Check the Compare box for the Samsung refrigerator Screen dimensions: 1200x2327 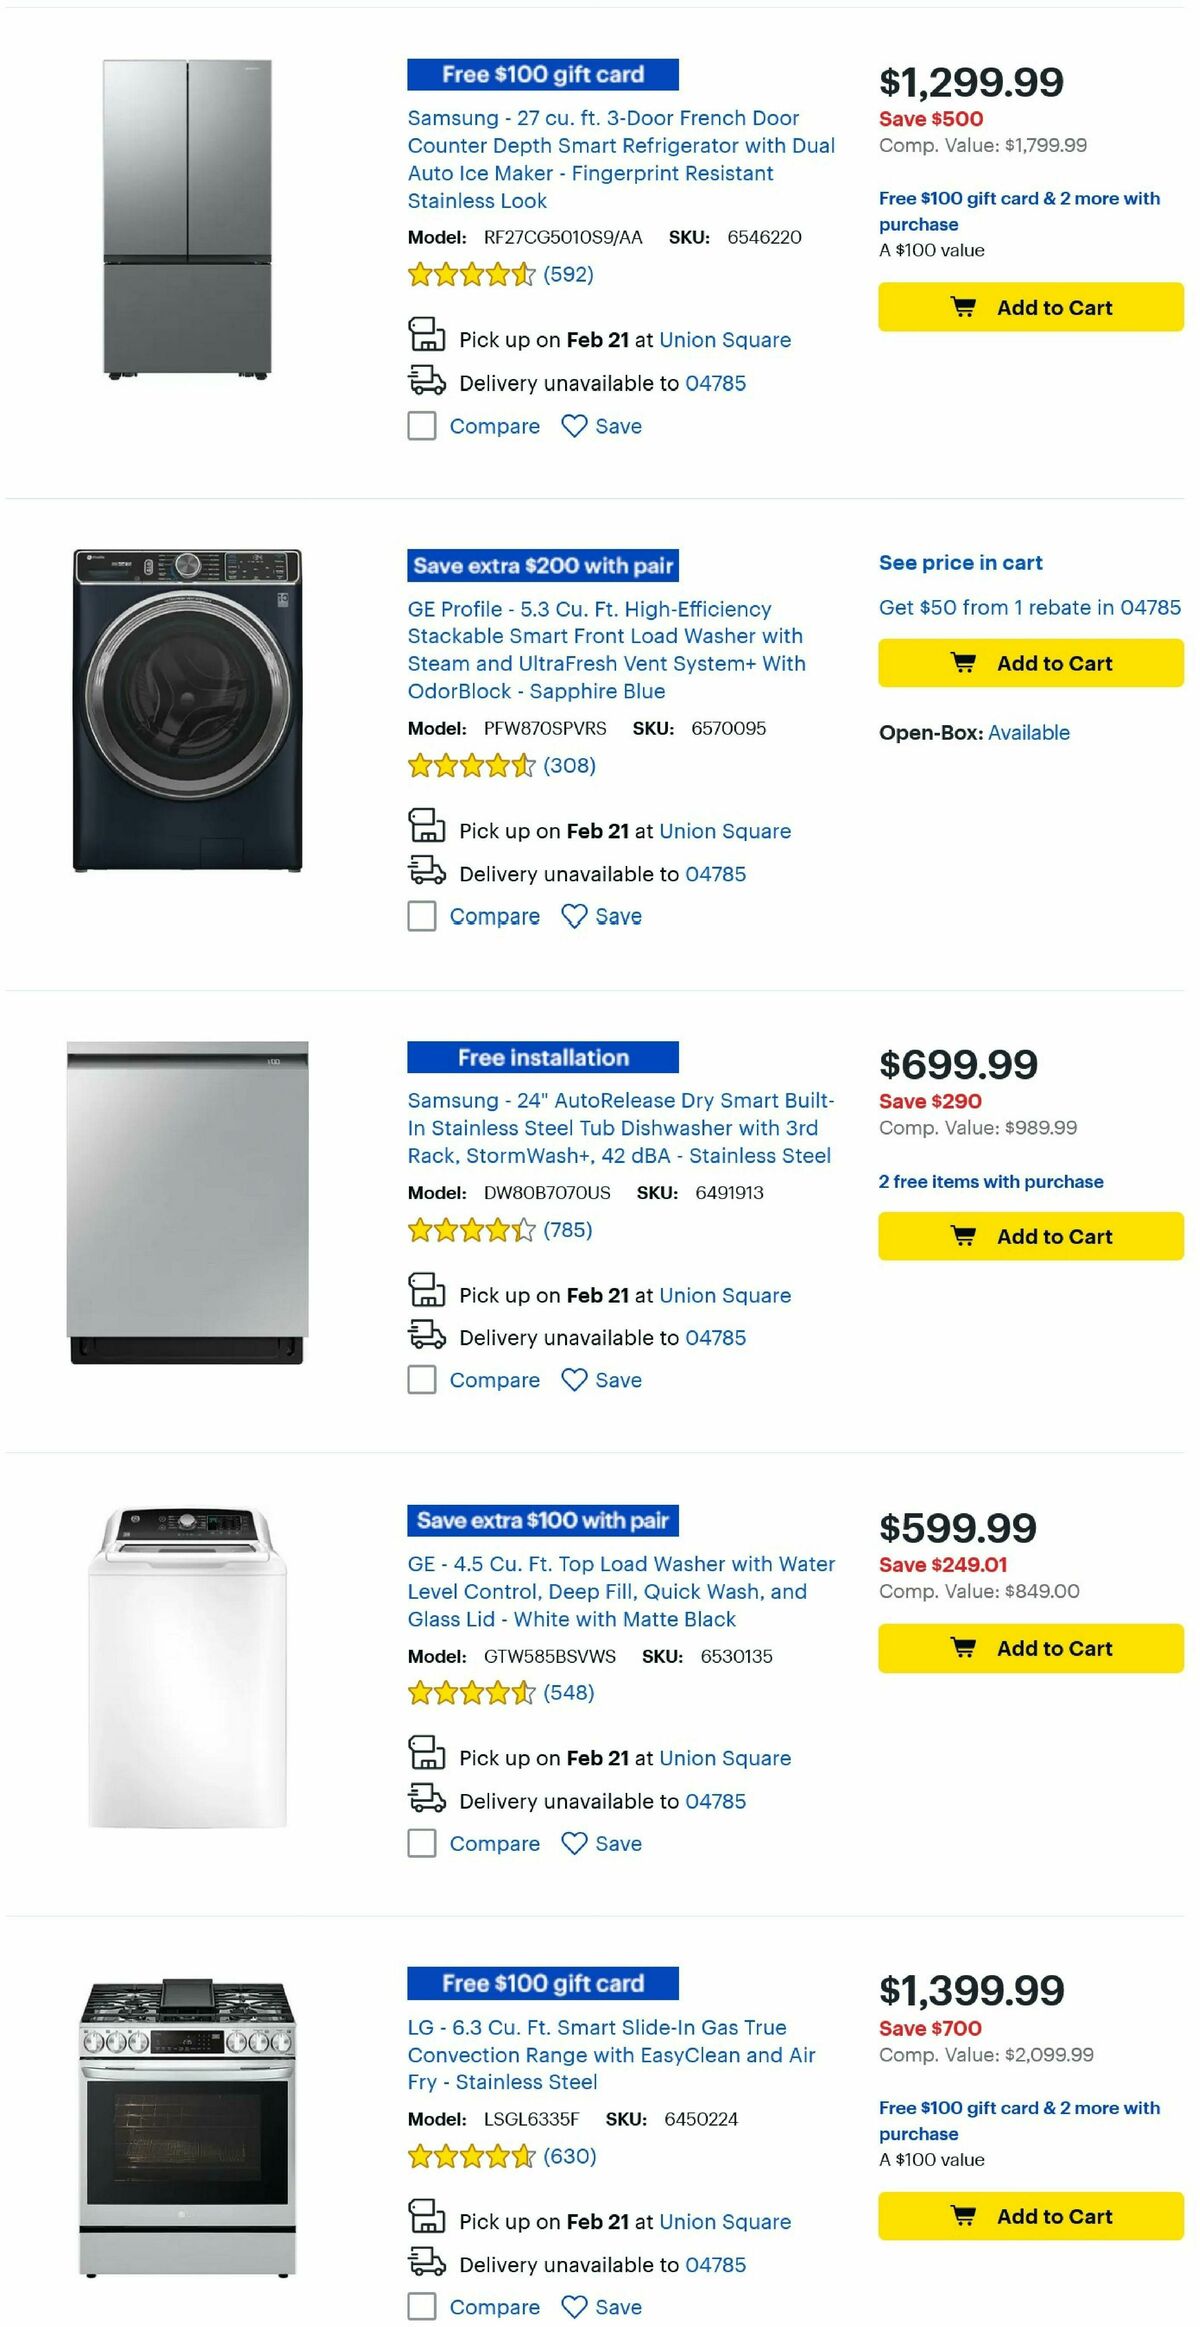(x=421, y=425)
